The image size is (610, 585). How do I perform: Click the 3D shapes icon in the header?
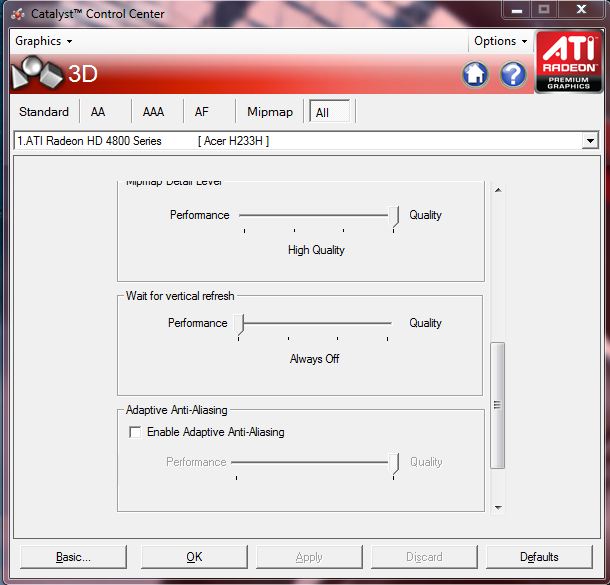pos(37,72)
